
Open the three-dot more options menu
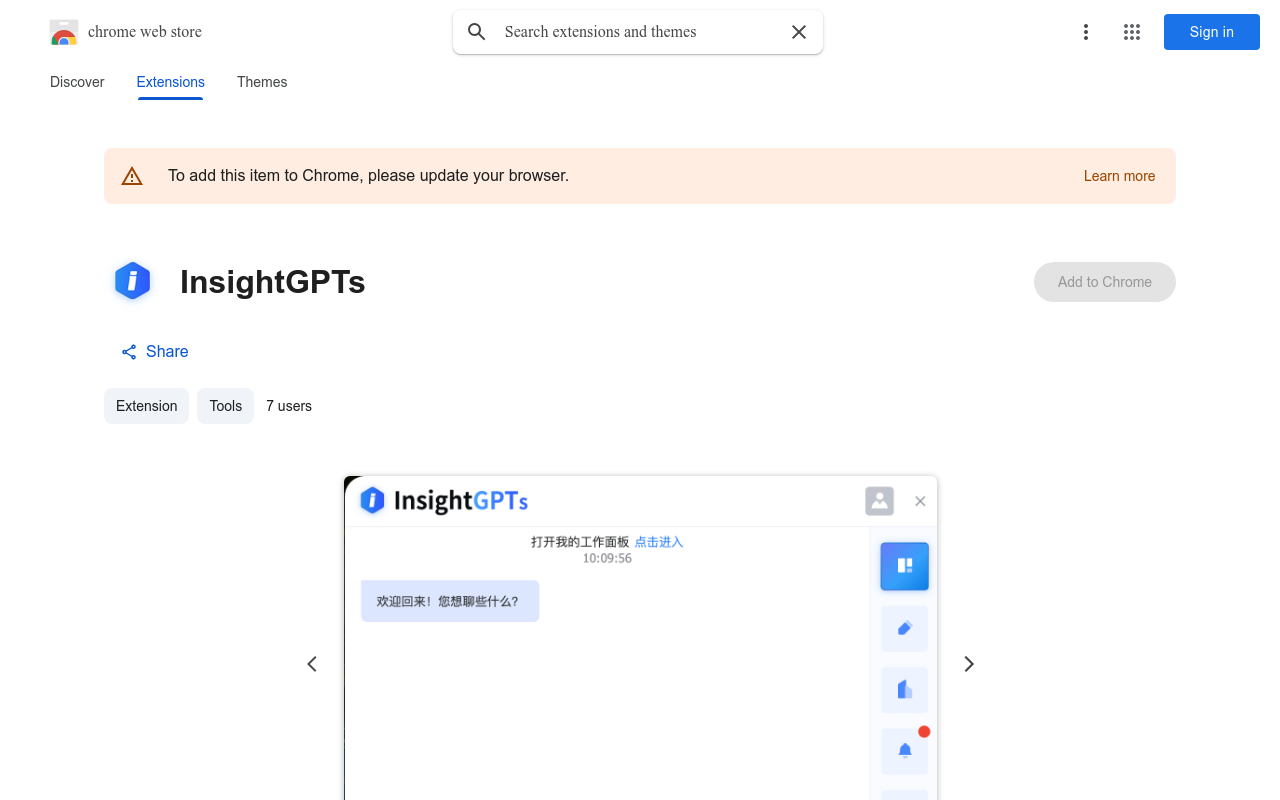[1086, 32]
